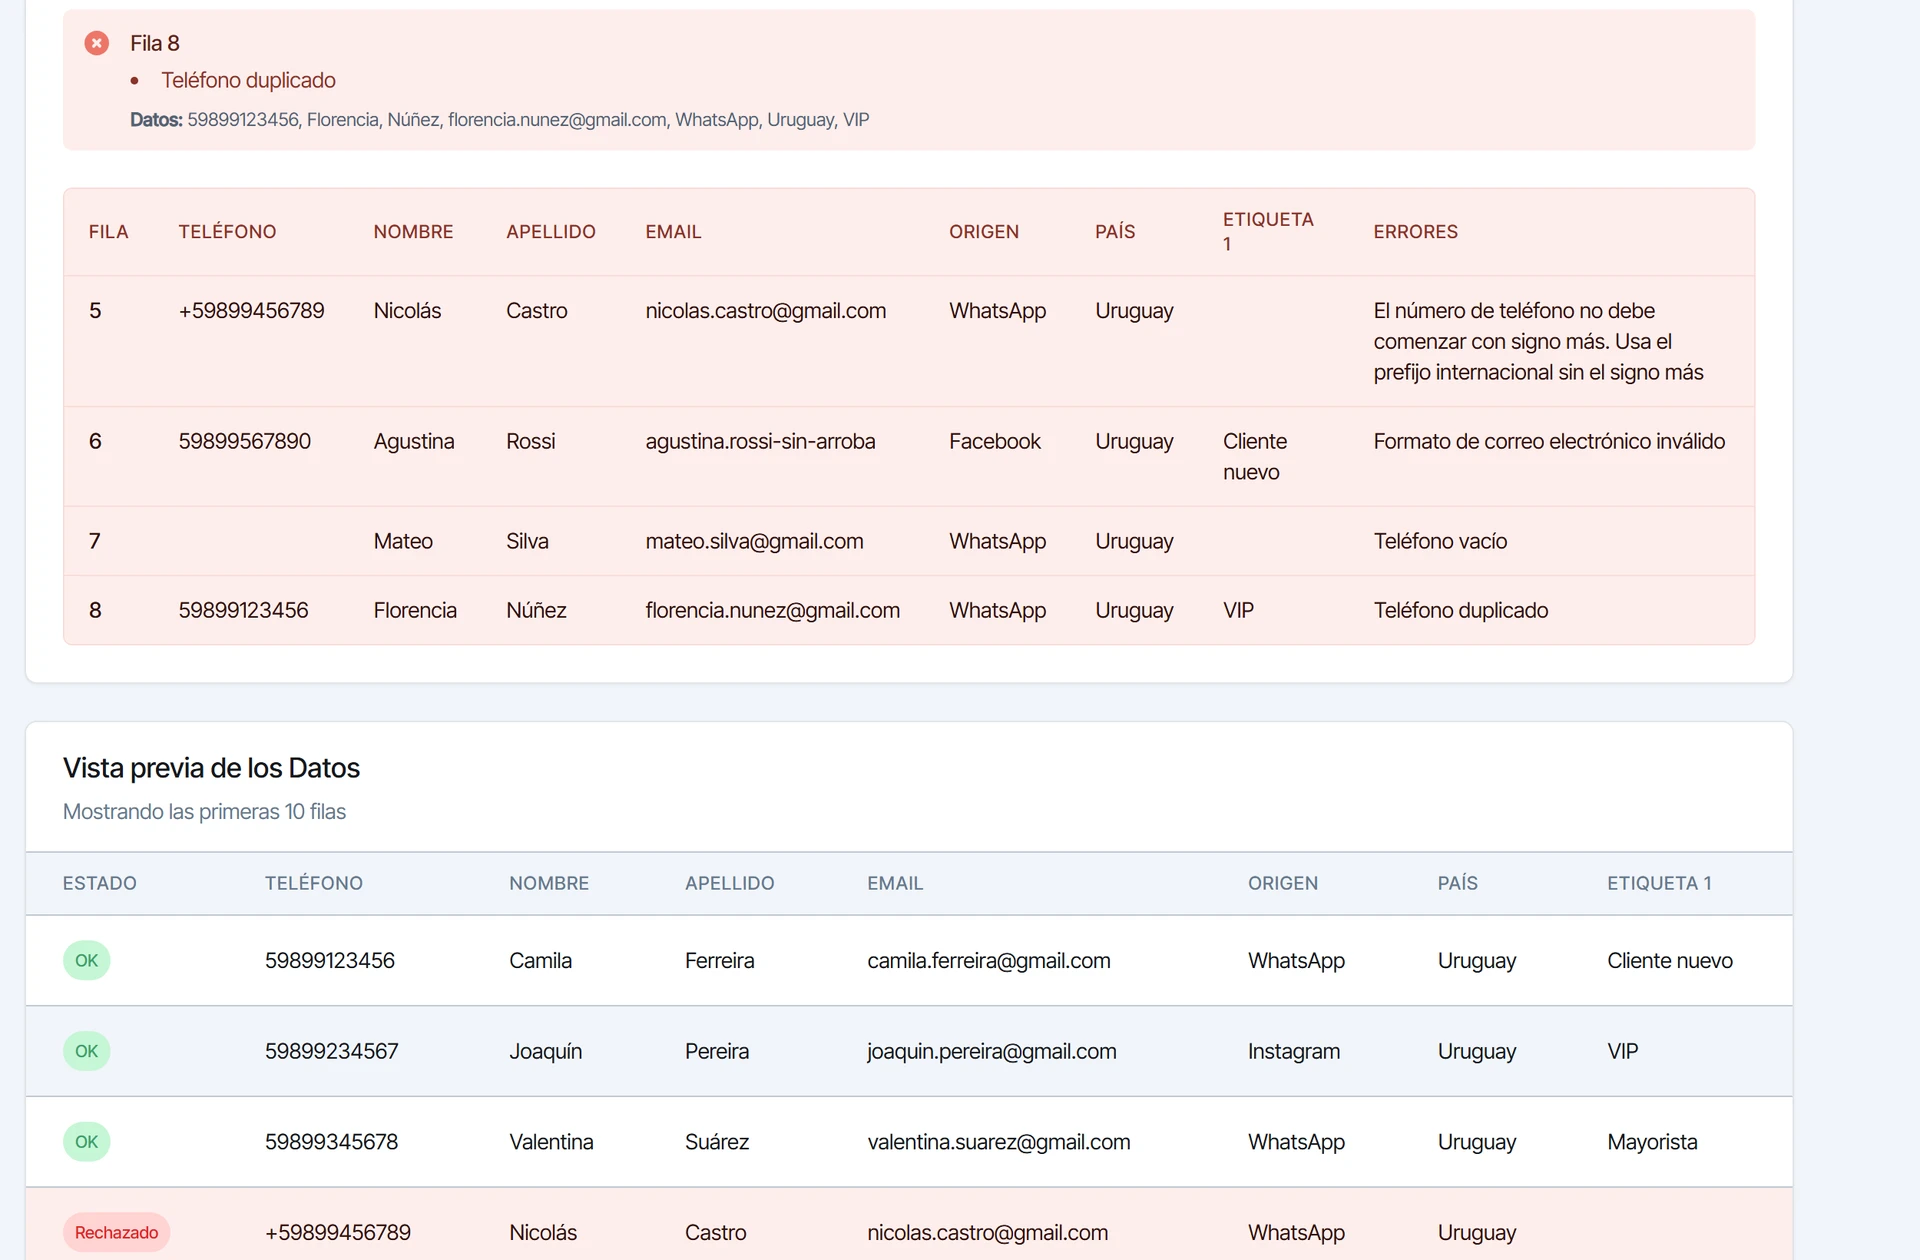Select 'Formato de correo electrónico inválido' error
Image resolution: width=1920 pixels, height=1260 pixels.
(x=1549, y=442)
